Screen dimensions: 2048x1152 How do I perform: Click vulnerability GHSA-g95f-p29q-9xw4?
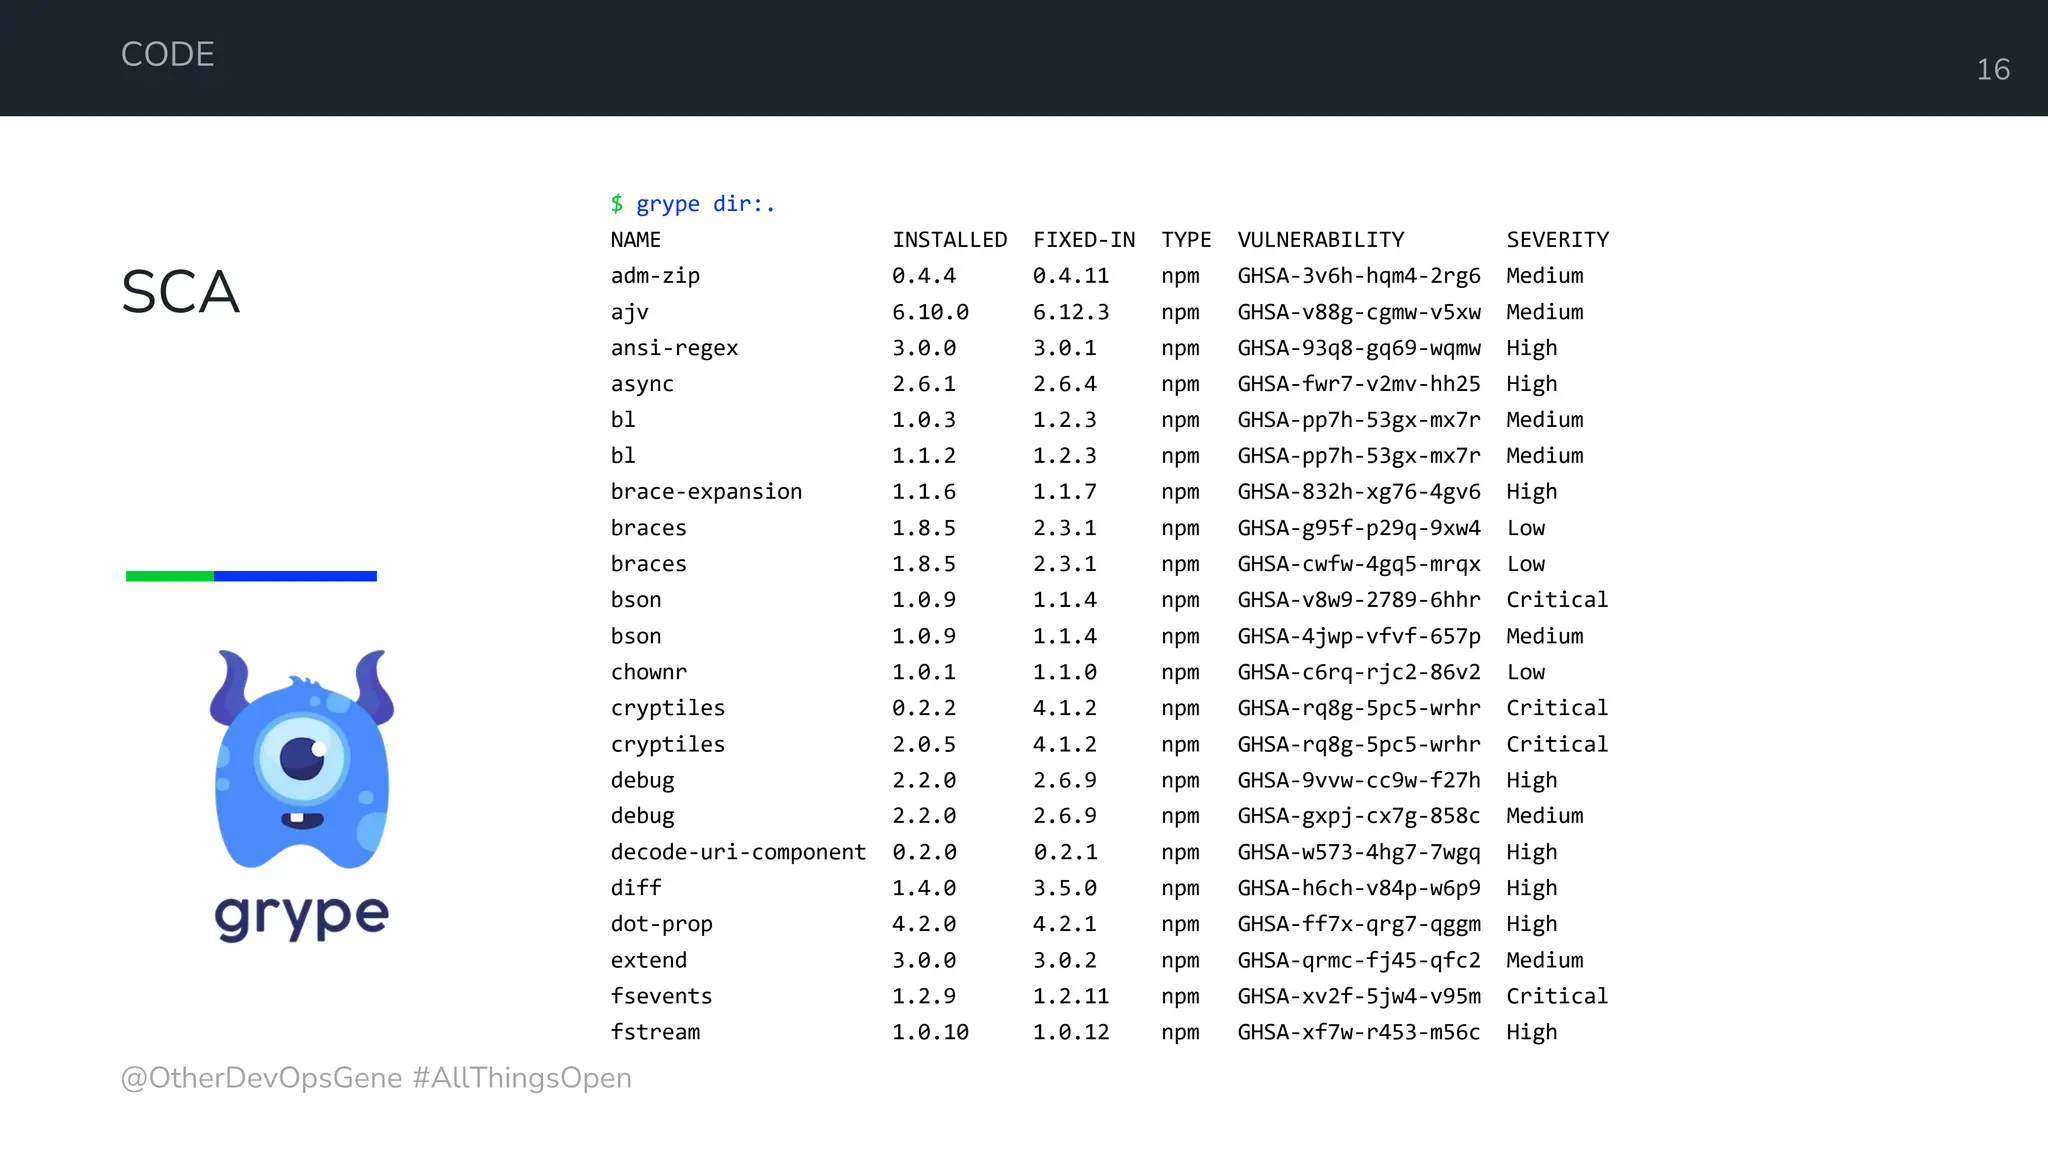coord(1359,528)
